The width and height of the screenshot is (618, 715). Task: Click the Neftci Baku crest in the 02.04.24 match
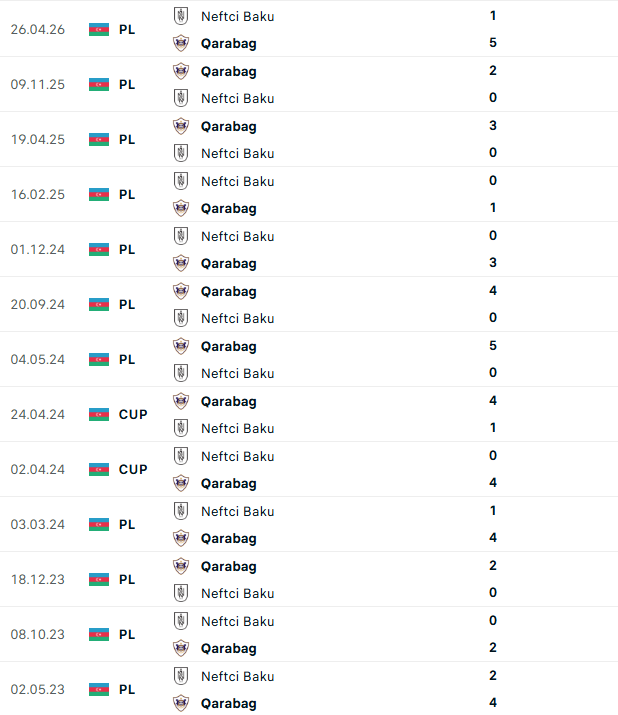pos(180,456)
